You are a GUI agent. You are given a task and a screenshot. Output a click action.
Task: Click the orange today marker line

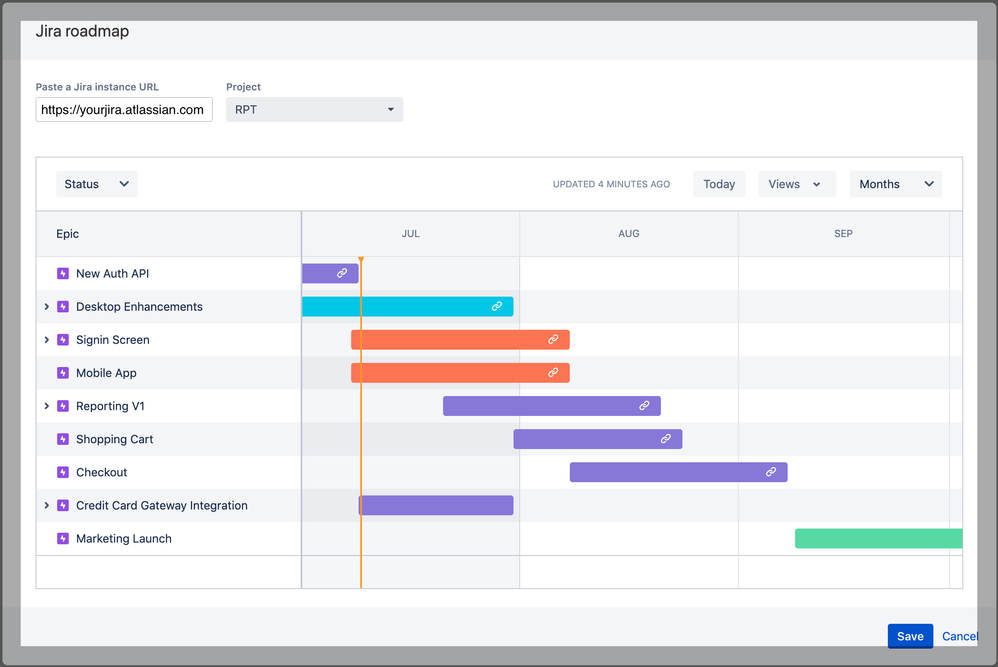click(x=361, y=422)
